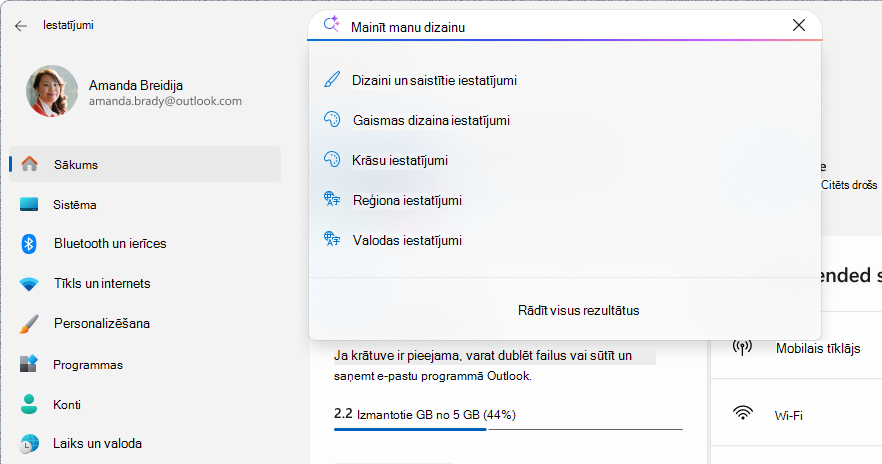Click the palette icon beside Krāsu iestatījumi
This screenshot has height=464, width=882.
(x=332, y=159)
